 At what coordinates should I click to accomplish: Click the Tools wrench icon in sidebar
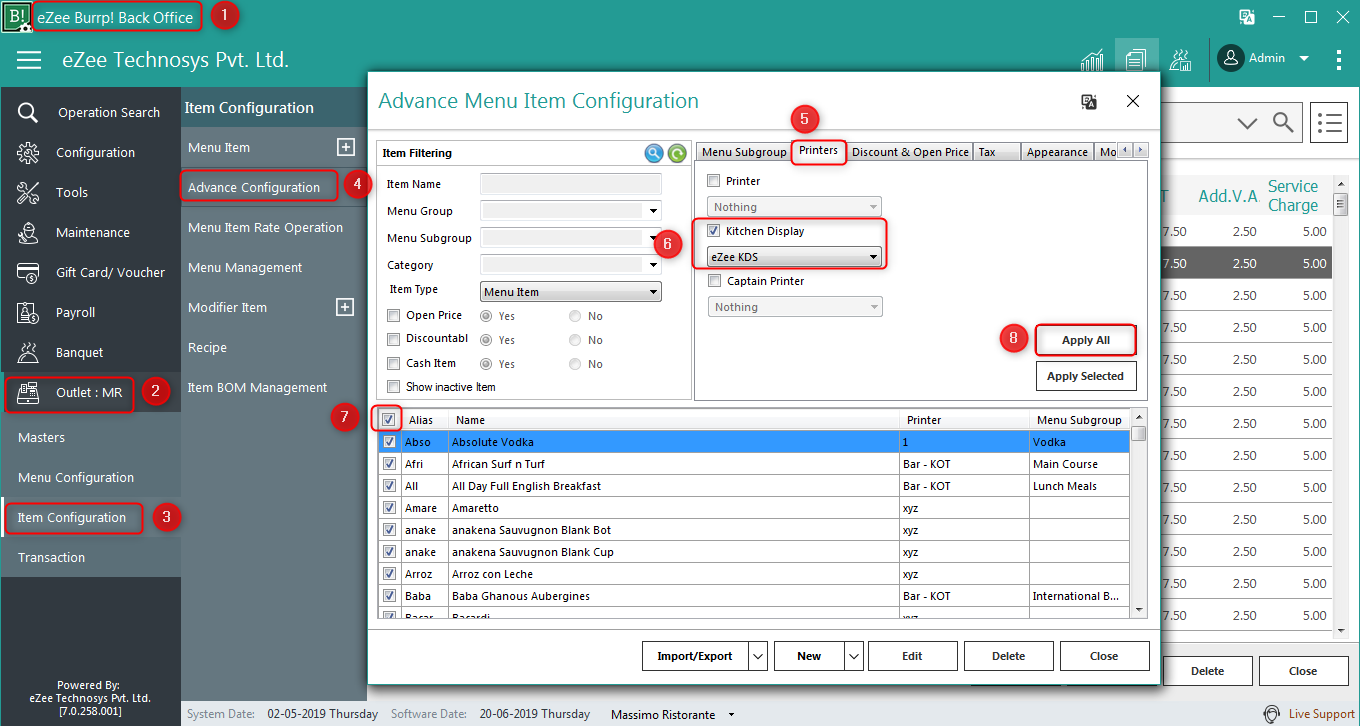[28, 192]
